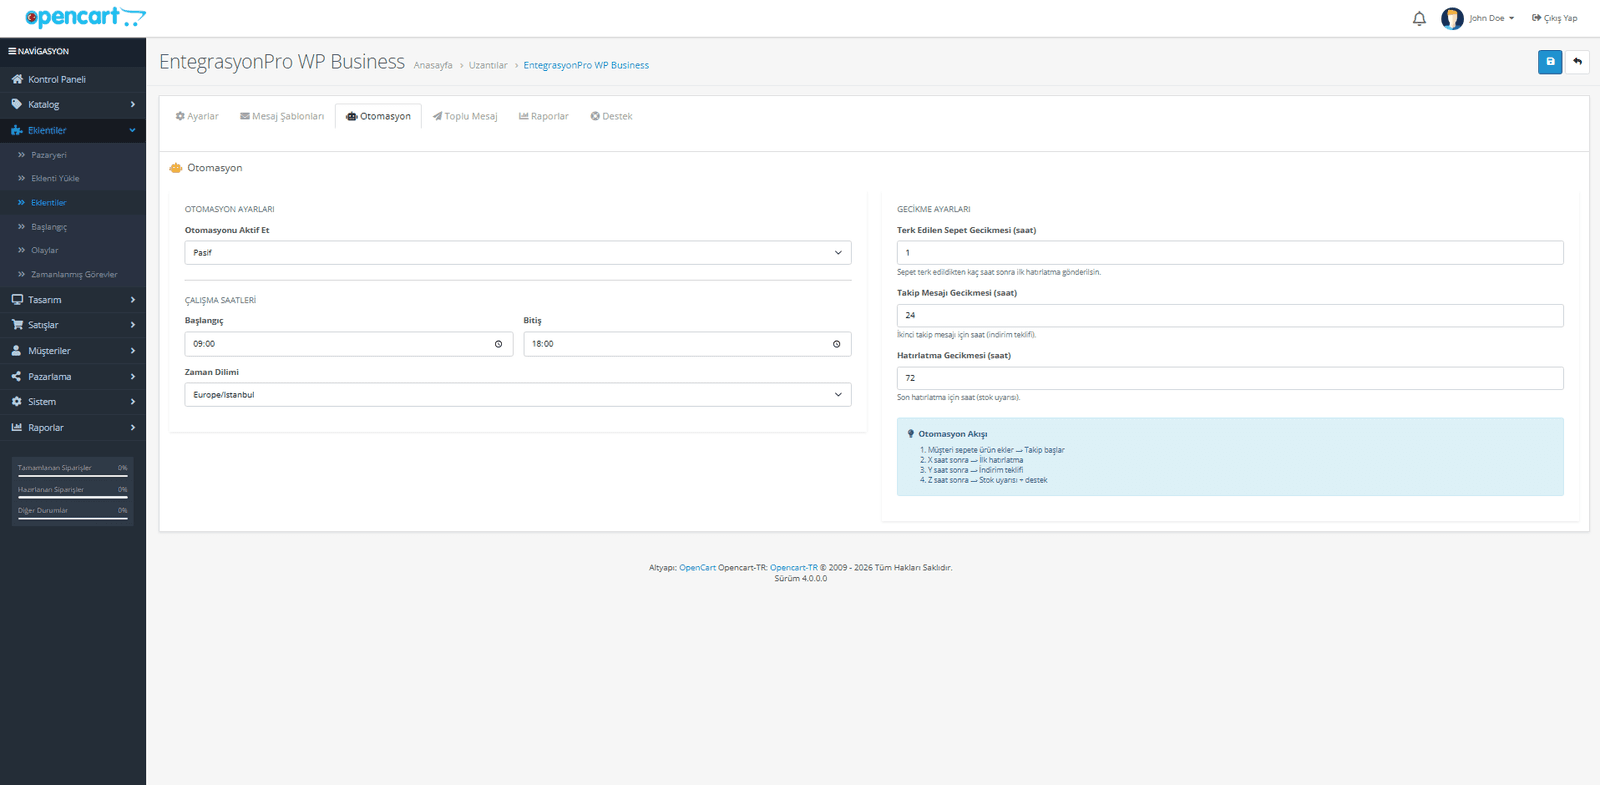The height and width of the screenshot is (785, 1600).
Task: Click the Sistem gear icon in sidebar
Action: click(16, 402)
